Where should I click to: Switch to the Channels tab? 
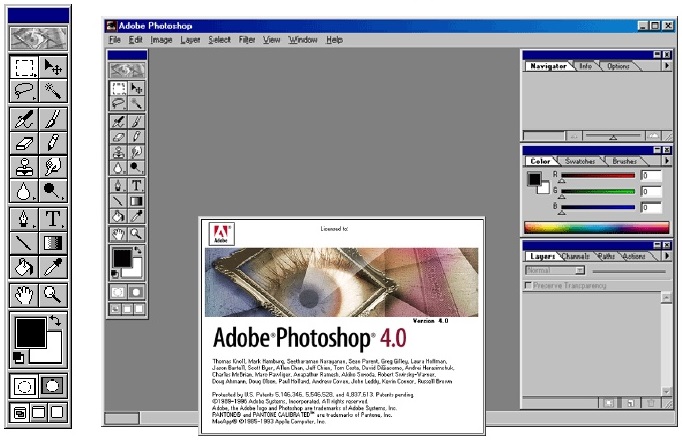click(x=575, y=257)
